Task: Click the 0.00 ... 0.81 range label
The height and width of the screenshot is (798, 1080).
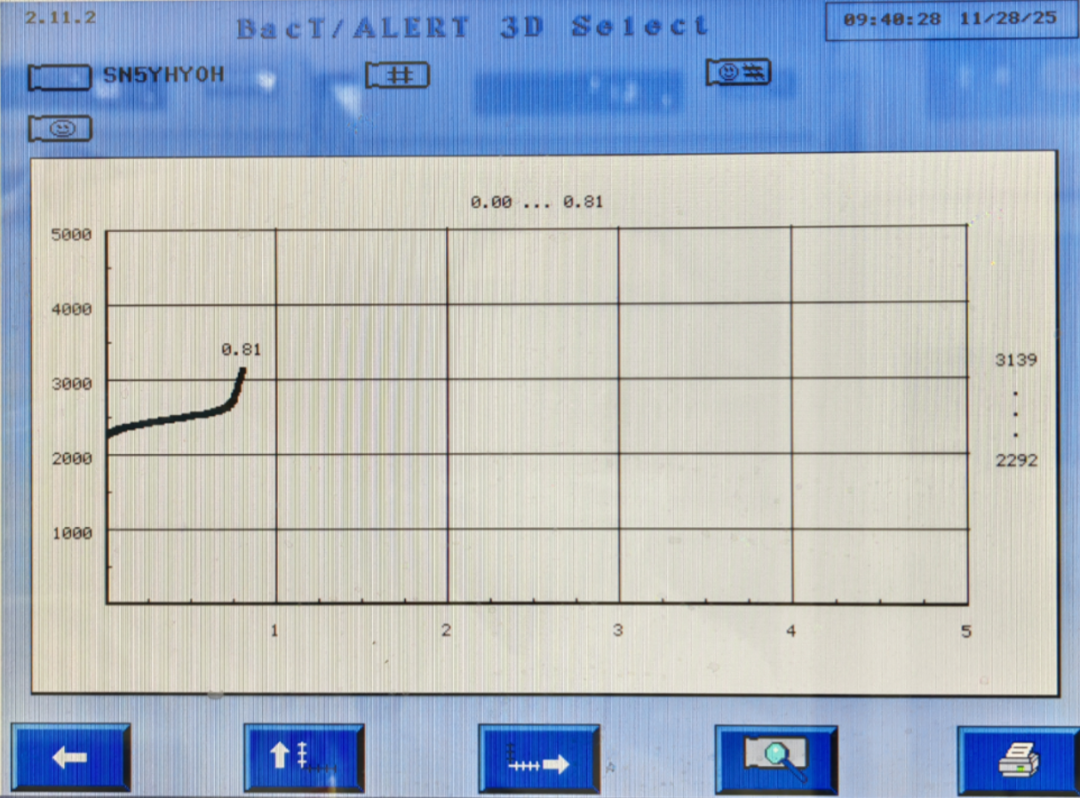Action: coord(537,202)
